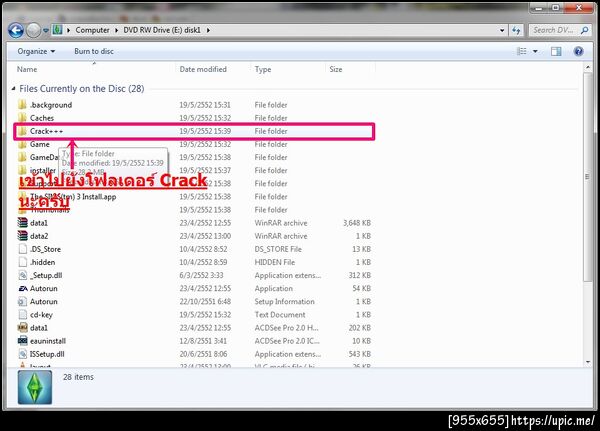This screenshot has height=431, width=600.
Task: Click the Text Document type cell
Action: (280, 315)
